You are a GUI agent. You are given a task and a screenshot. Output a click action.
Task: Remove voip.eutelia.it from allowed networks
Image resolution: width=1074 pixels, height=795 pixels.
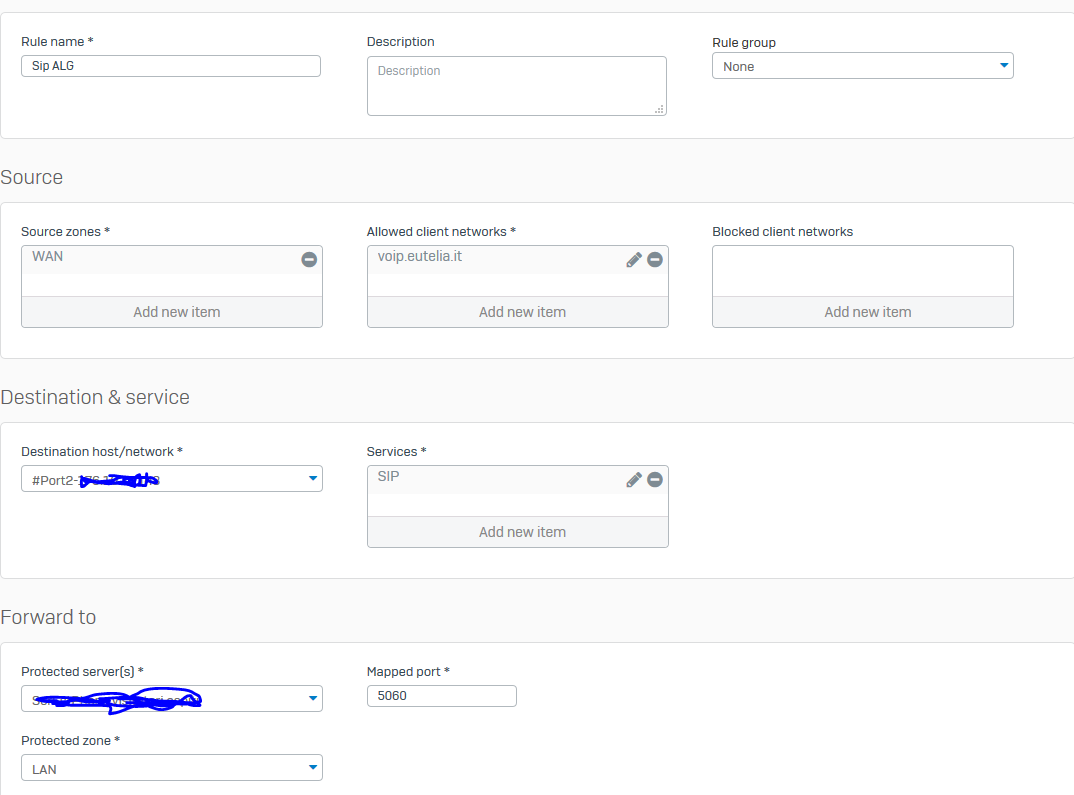655,259
